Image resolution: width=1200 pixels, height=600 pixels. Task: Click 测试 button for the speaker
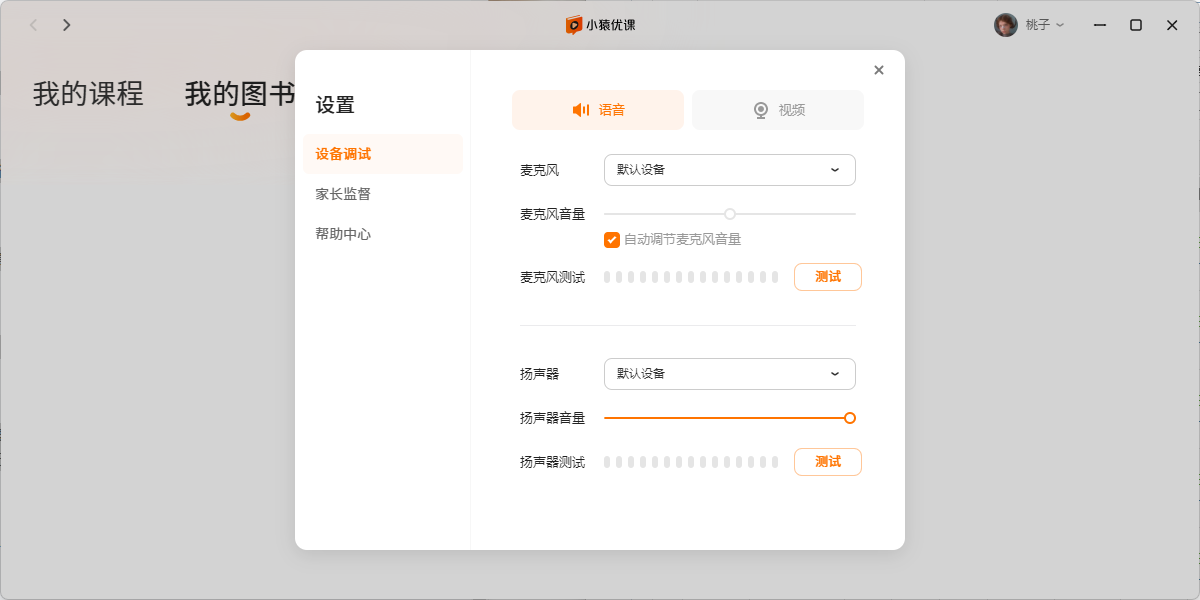point(828,462)
